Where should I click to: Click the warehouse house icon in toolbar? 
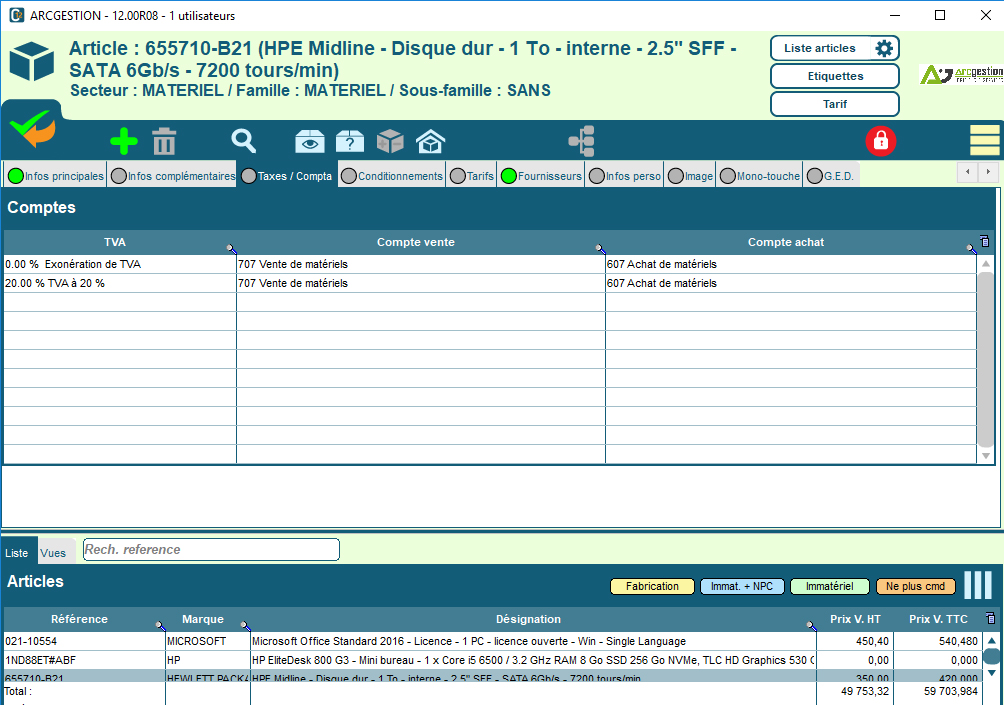(x=430, y=142)
